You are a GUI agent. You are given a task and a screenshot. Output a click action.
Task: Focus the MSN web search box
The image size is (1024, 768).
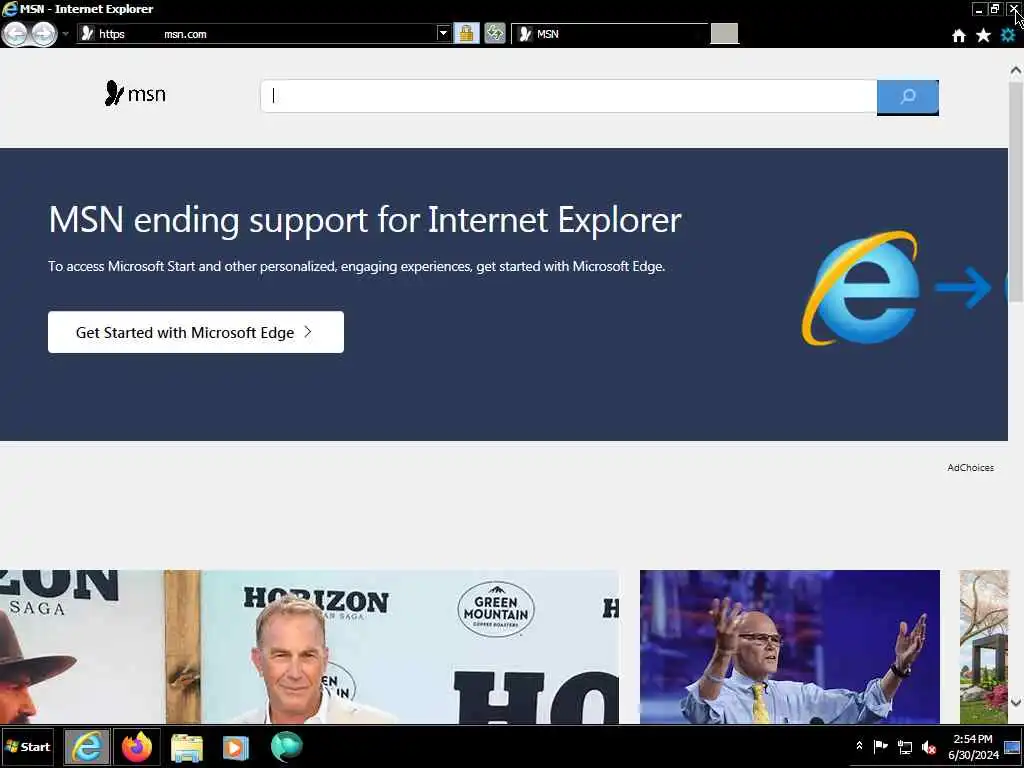(569, 96)
